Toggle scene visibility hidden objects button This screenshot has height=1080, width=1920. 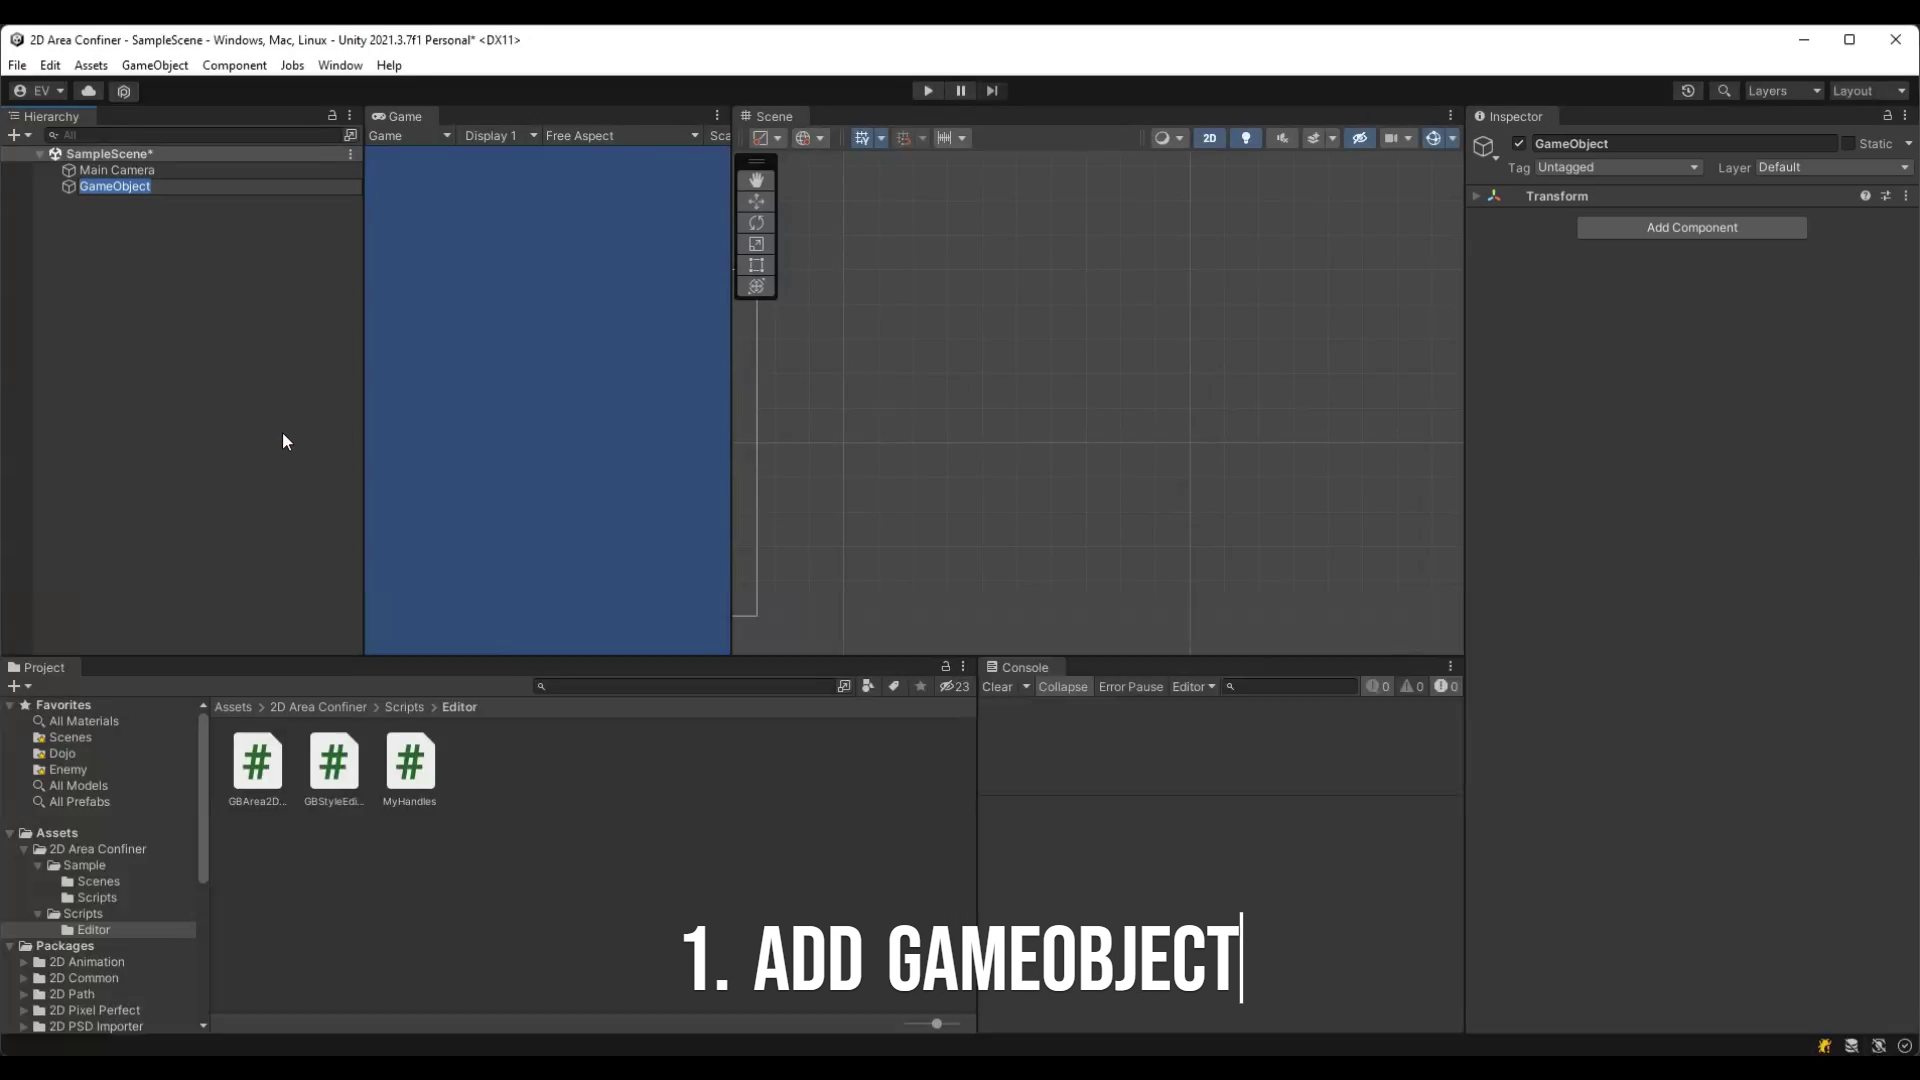tap(1360, 138)
